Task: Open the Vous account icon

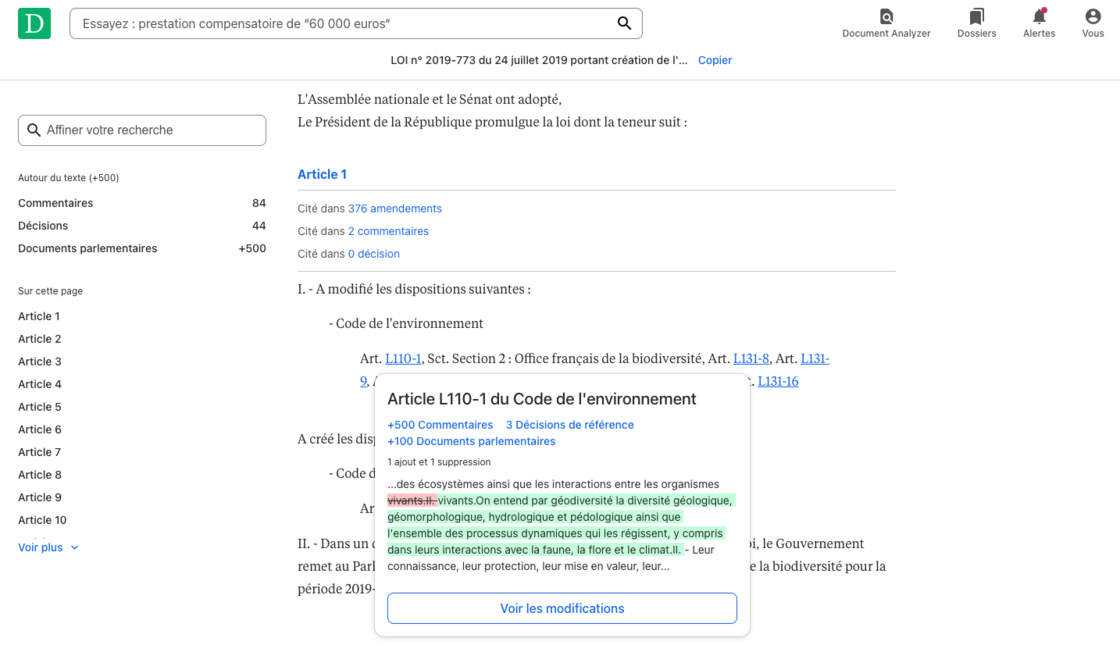Action: coord(1092,16)
